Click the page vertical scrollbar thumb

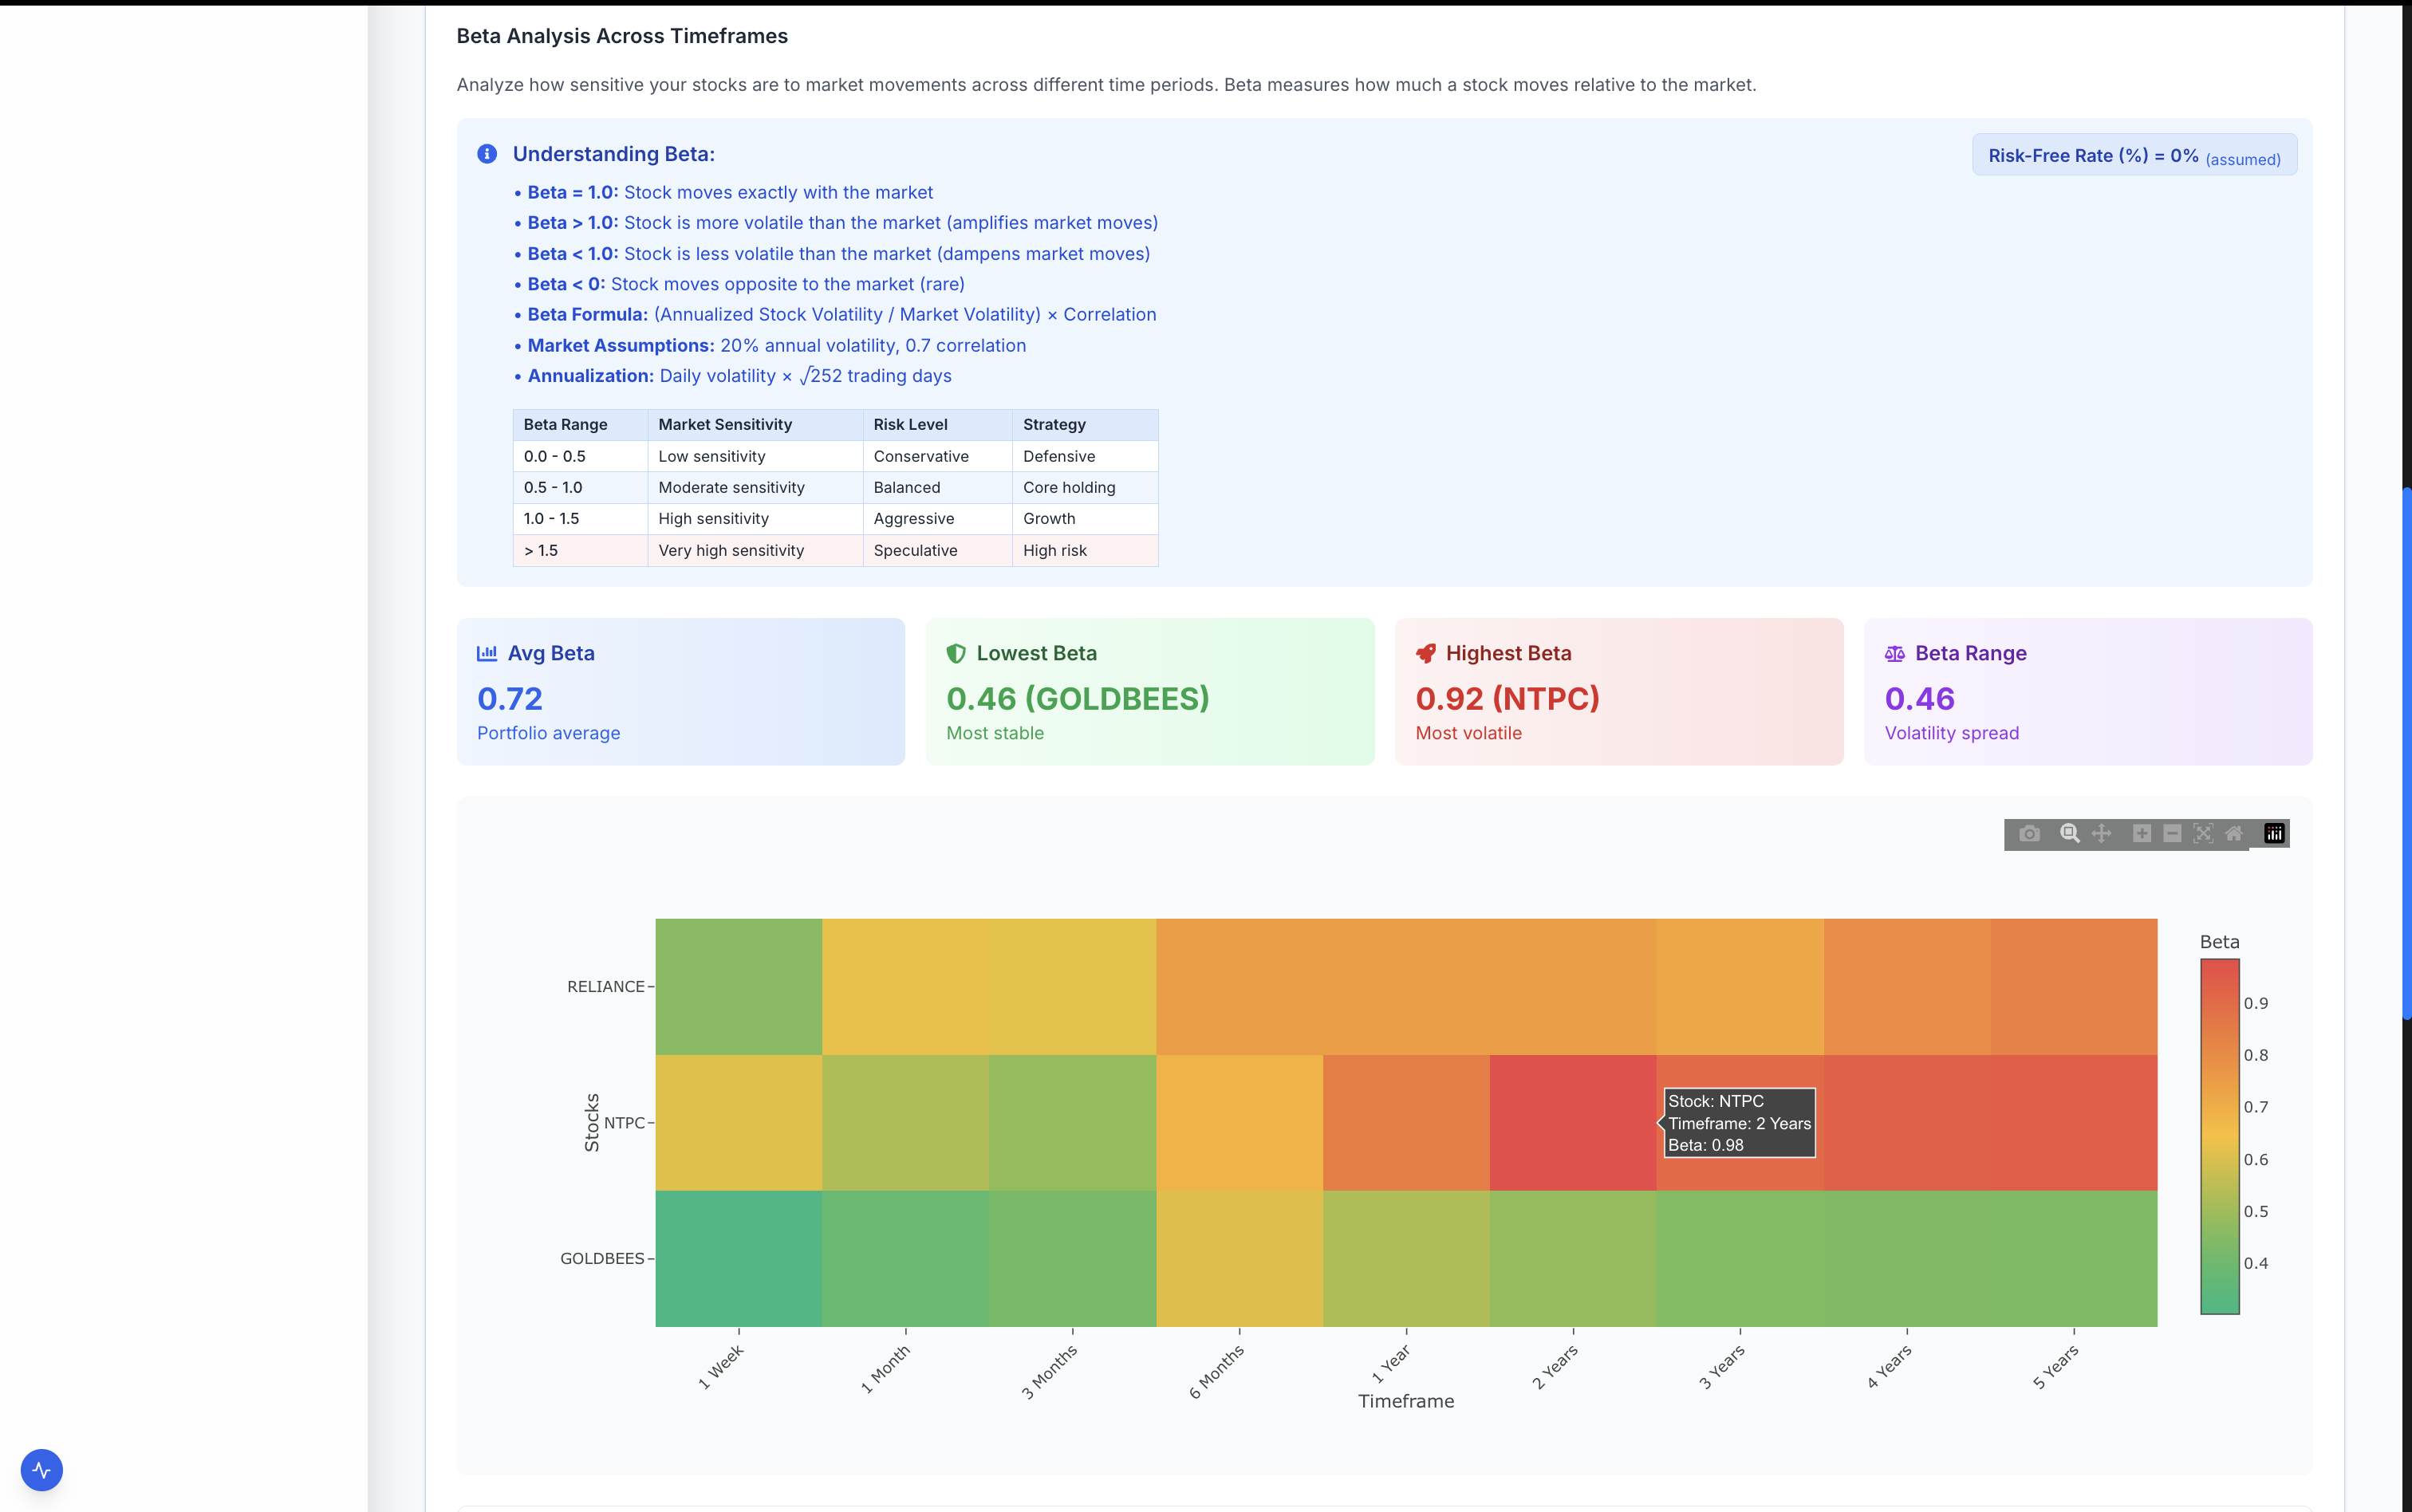point(2406,753)
